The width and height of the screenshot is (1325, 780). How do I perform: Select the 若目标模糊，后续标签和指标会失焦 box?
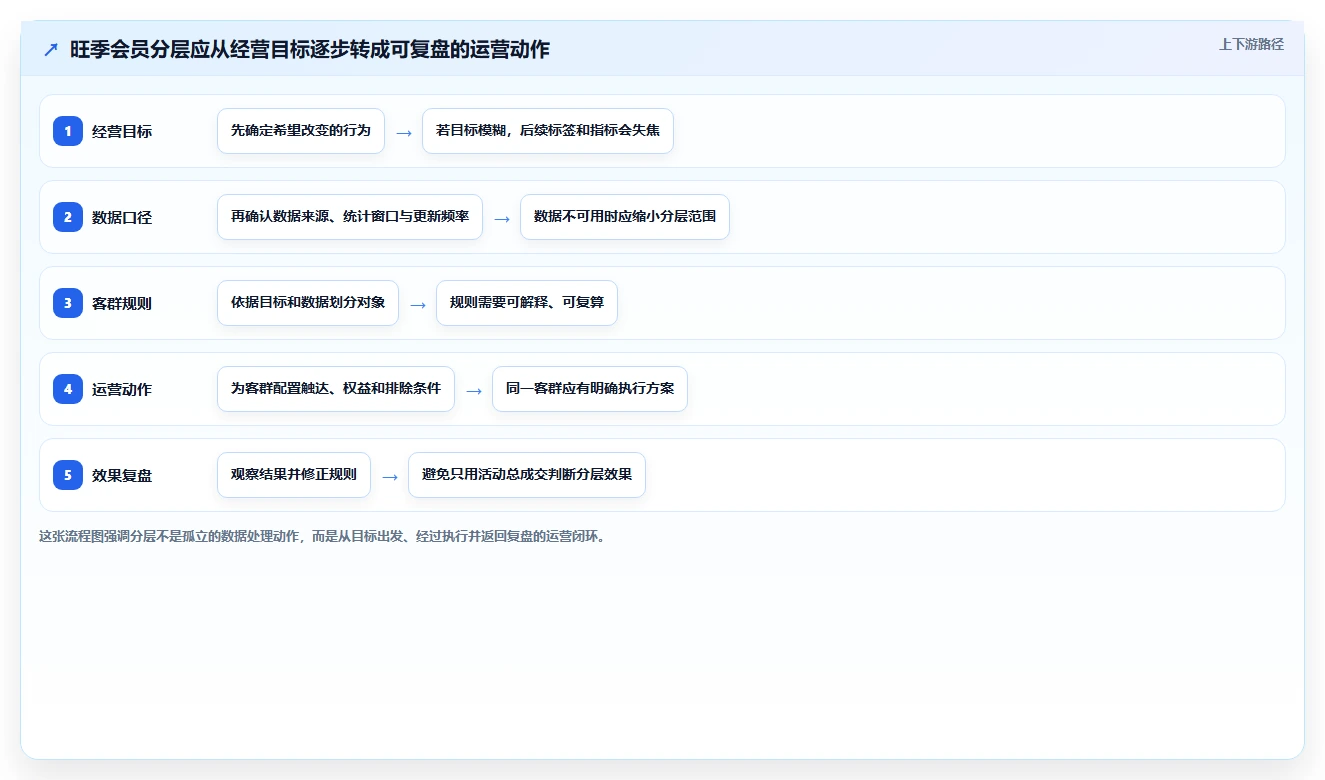pyautogui.click(x=548, y=131)
